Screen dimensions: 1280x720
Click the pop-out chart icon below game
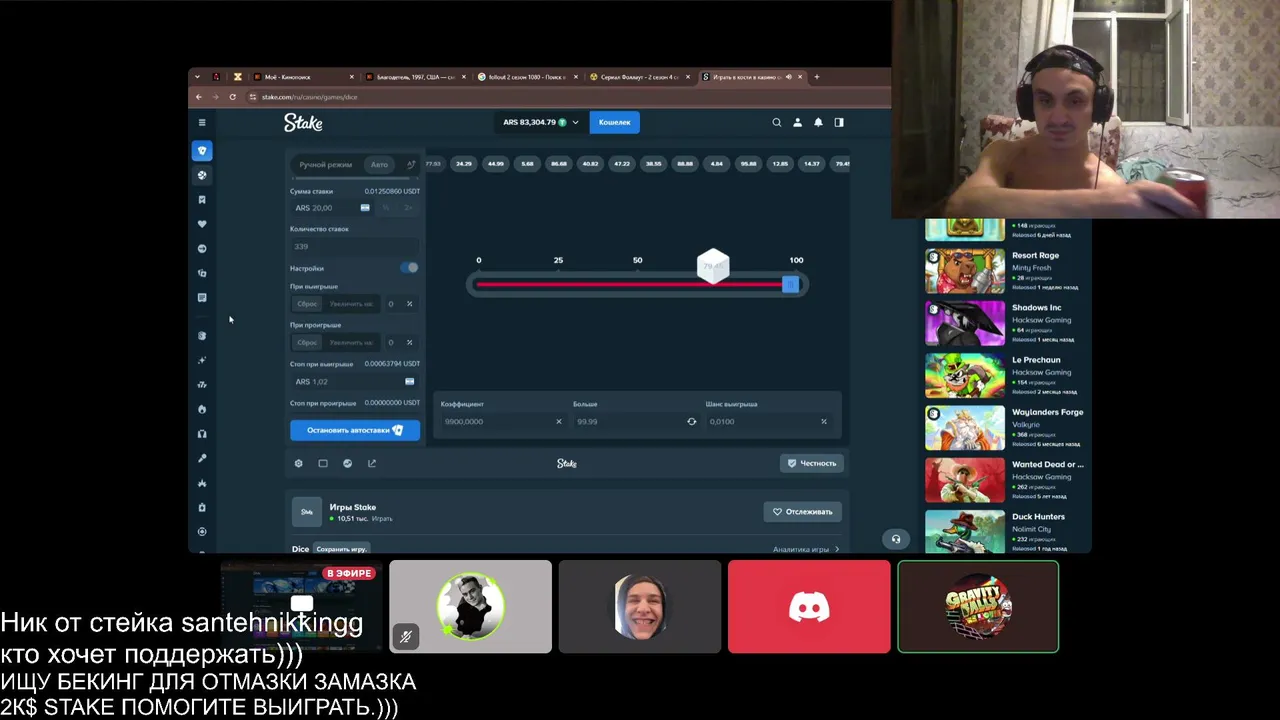click(x=372, y=463)
